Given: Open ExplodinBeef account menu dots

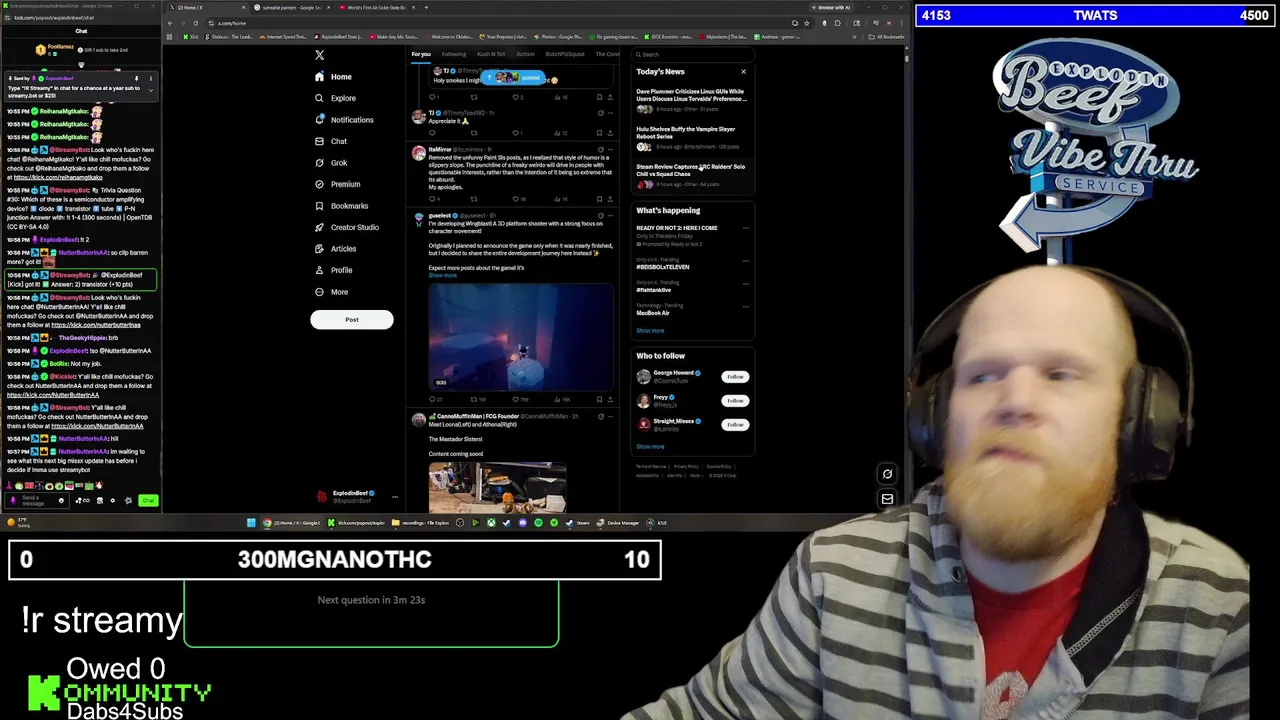Looking at the screenshot, I should 395,496.
